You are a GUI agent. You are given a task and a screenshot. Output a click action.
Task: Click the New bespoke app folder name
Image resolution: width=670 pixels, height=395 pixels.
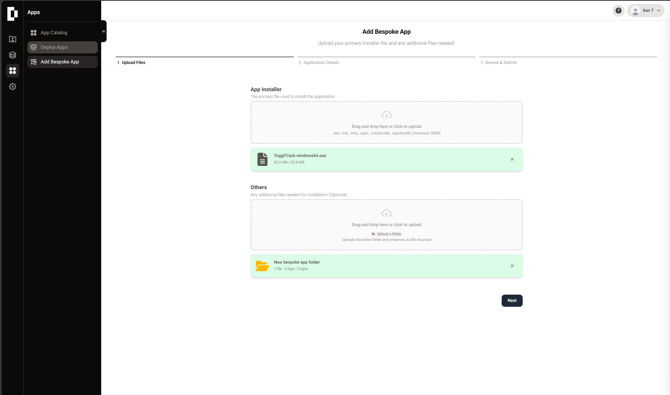click(297, 262)
